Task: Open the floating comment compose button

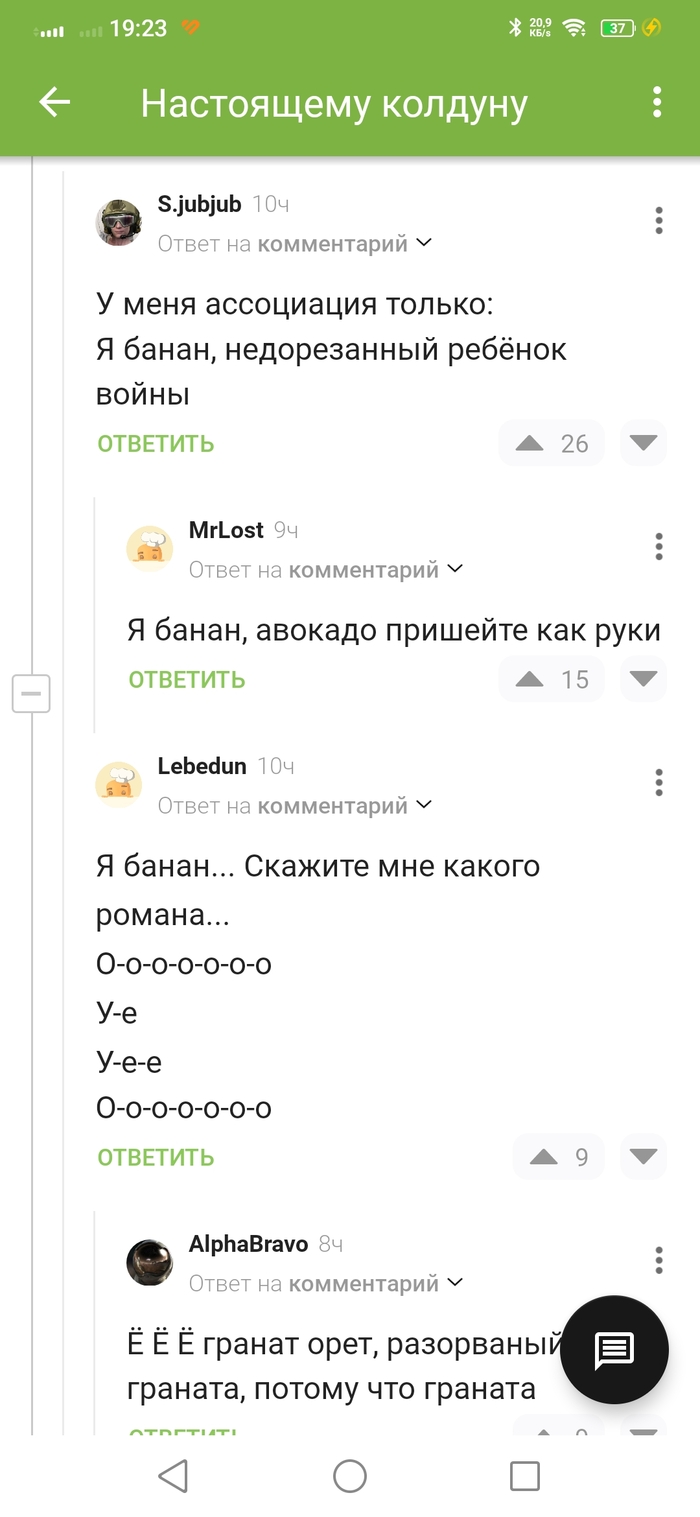Action: pyautogui.click(x=613, y=1351)
